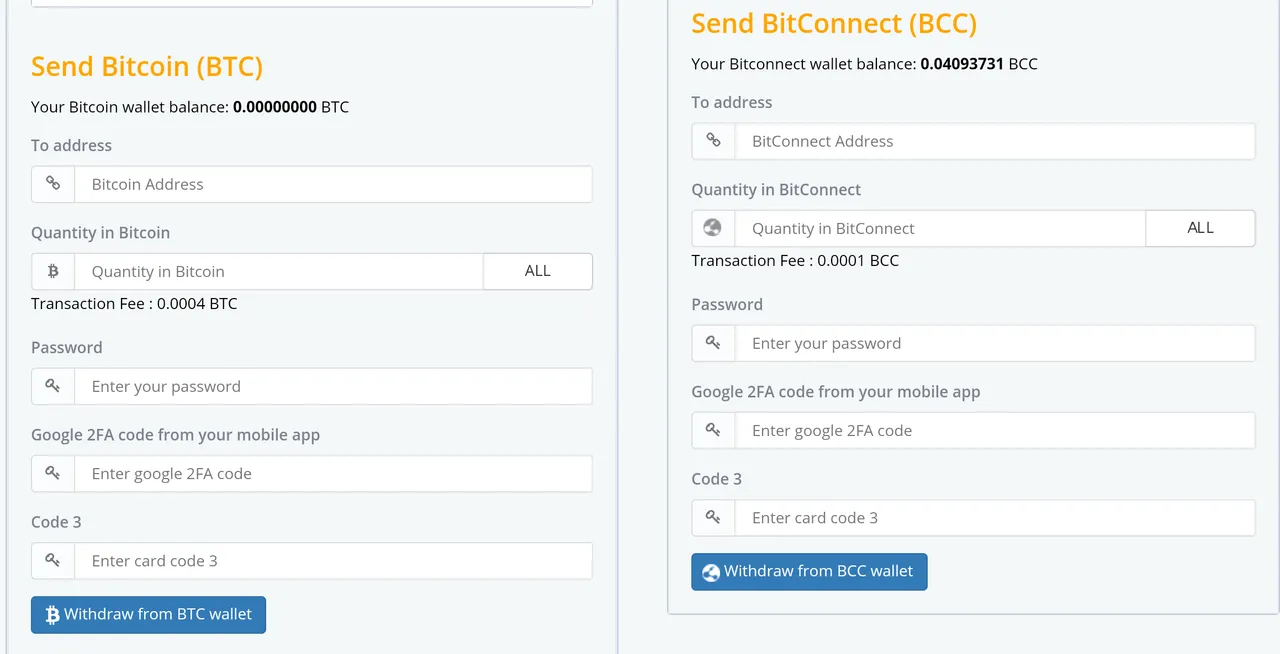Focus the BTC Enter google 2FA code field
Image resolution: width=1280 pixels, height=654 pixels.
tap(334, 473)
